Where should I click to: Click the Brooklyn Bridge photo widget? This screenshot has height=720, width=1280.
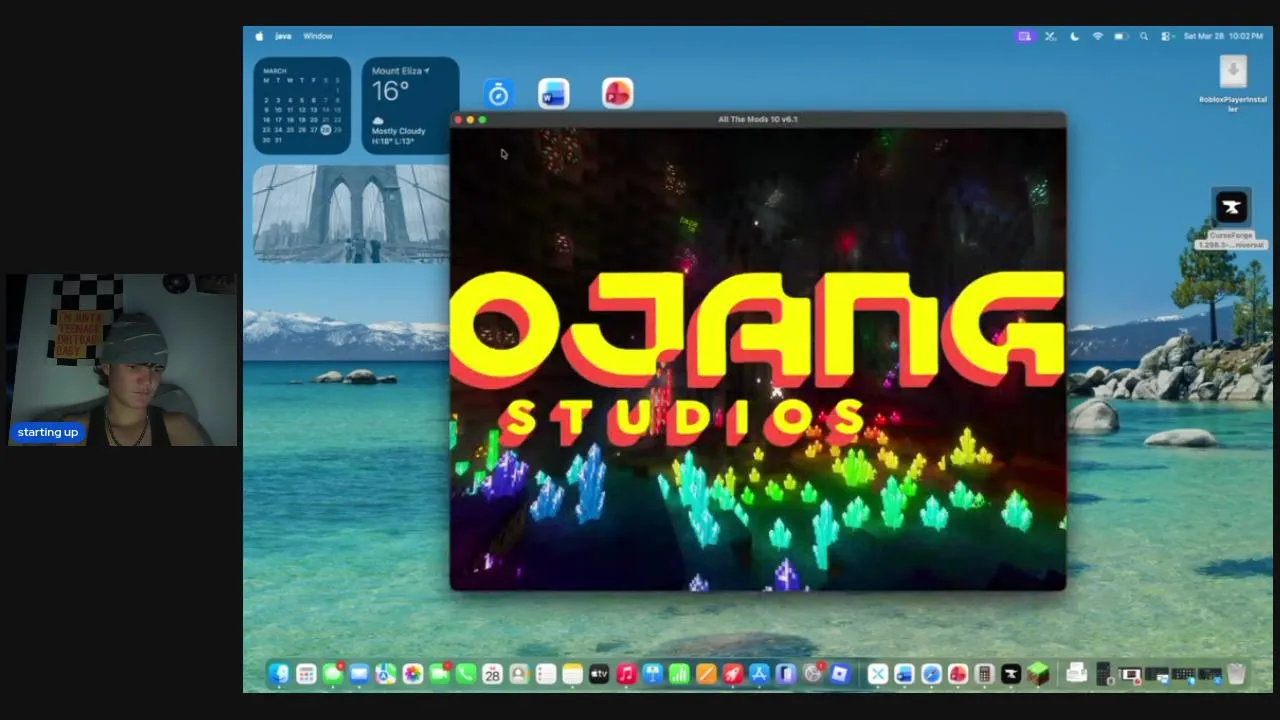[x=352, y=213]
